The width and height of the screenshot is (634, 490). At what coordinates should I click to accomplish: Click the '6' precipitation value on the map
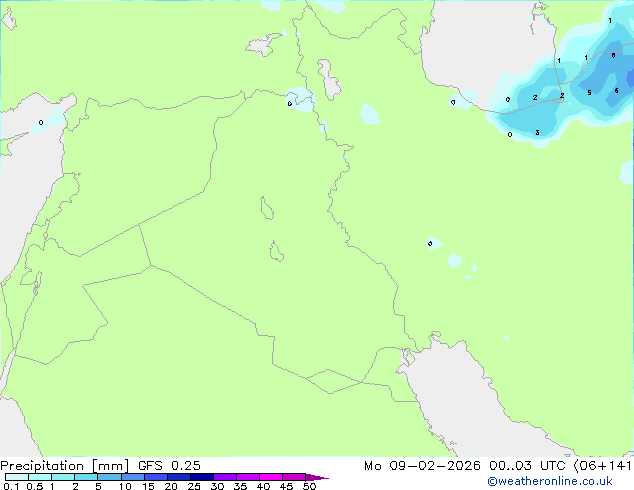click(616, 91)
